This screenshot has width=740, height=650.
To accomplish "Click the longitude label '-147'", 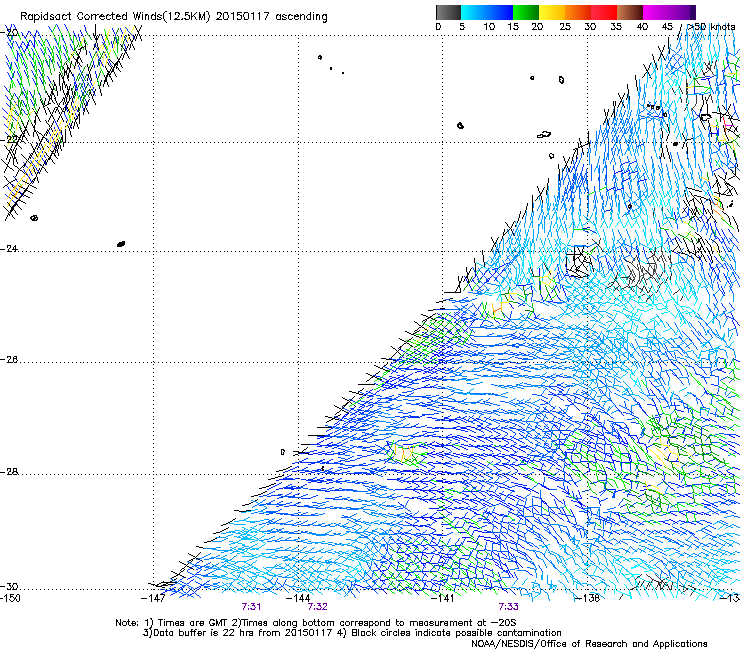I will click(153, 598).
